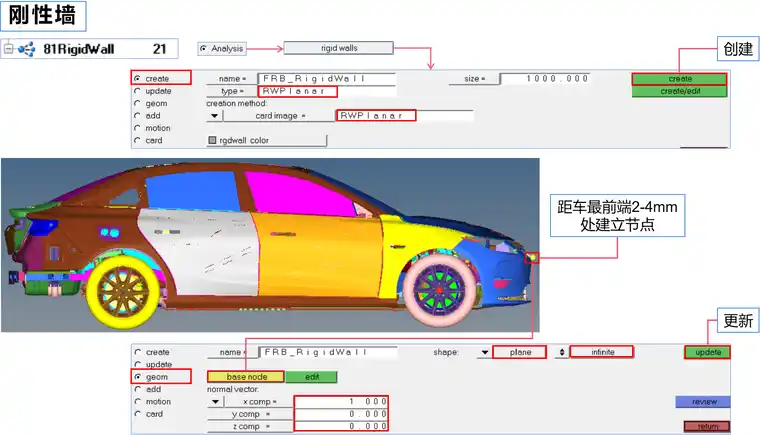Viewport: 760px width, 435px height.
Task: Click the green update button
Action: (707, 352)
